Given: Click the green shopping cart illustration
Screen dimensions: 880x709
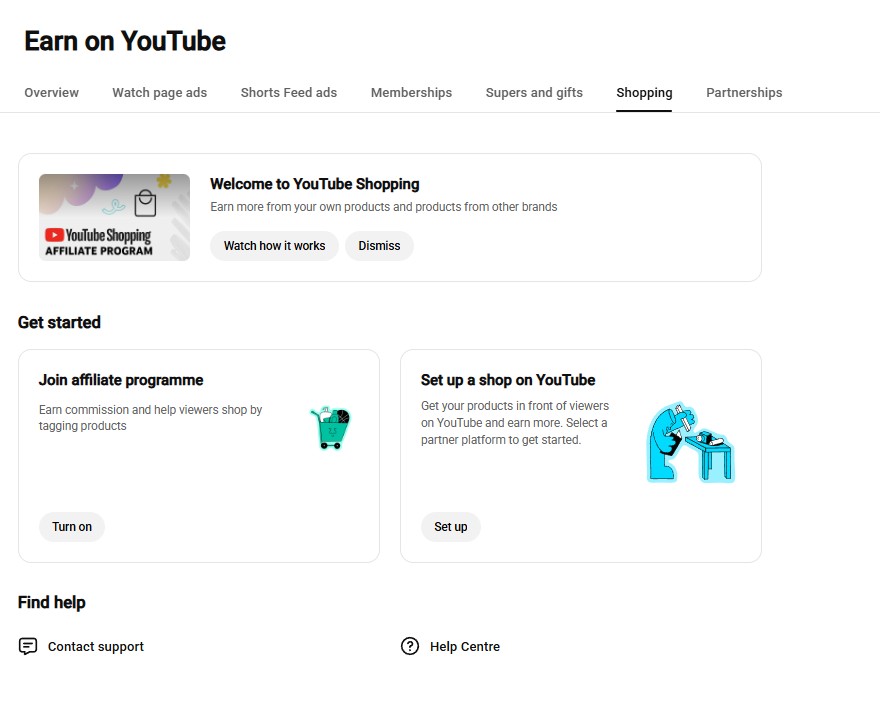Looking at the screenshot, I should (x=331, y=428).
